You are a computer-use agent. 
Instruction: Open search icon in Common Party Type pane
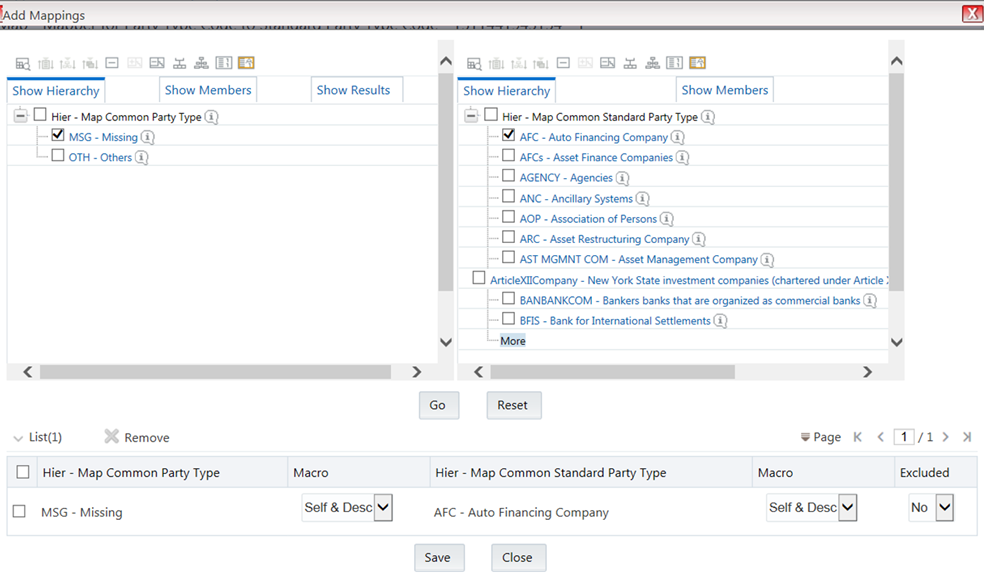tap(23, 63)
